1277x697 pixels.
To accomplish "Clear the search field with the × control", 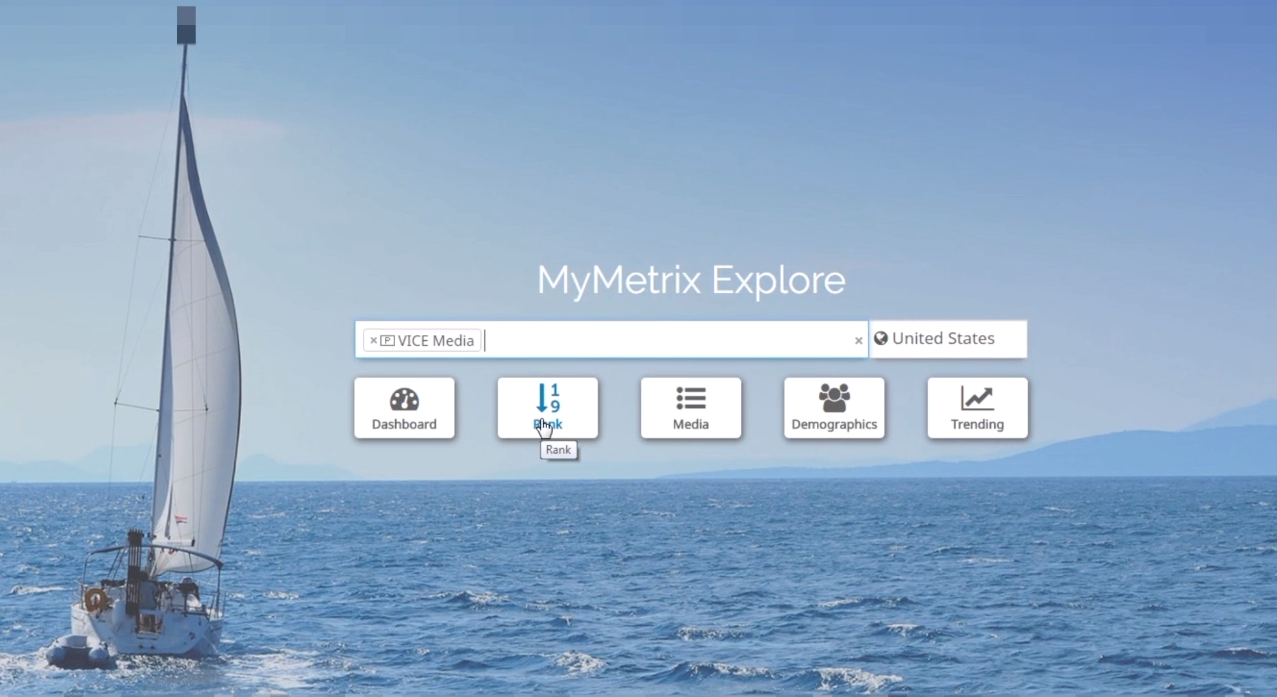I will click(858, 341).
